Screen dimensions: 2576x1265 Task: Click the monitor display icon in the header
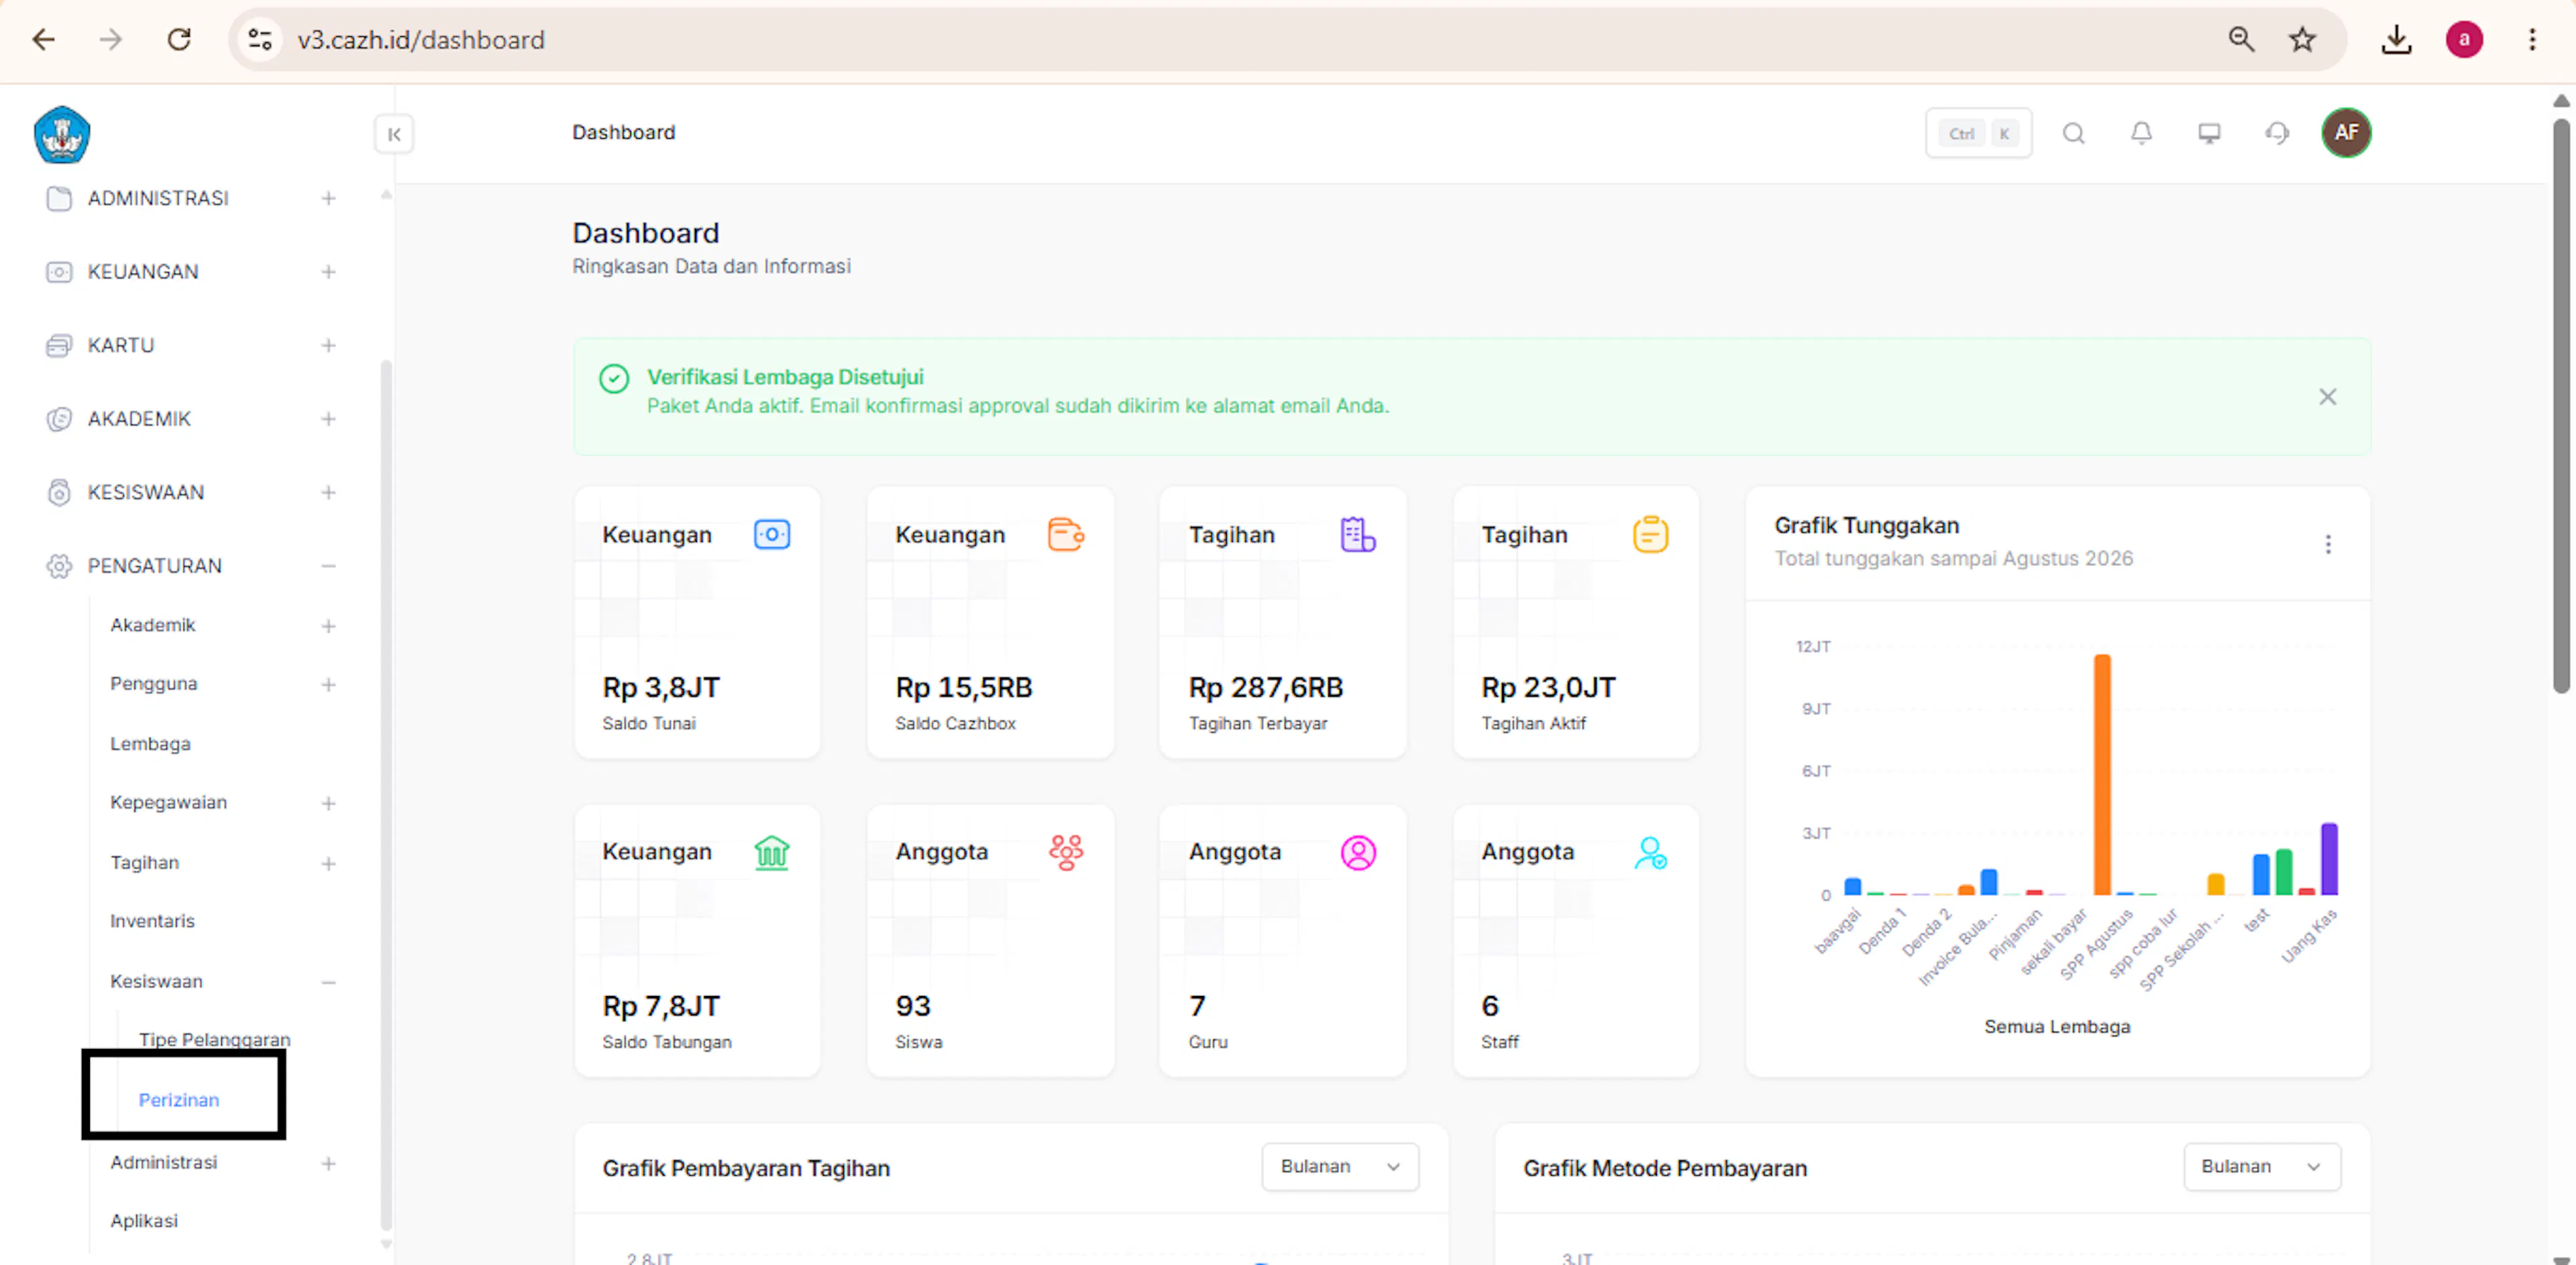(2209, 133)
